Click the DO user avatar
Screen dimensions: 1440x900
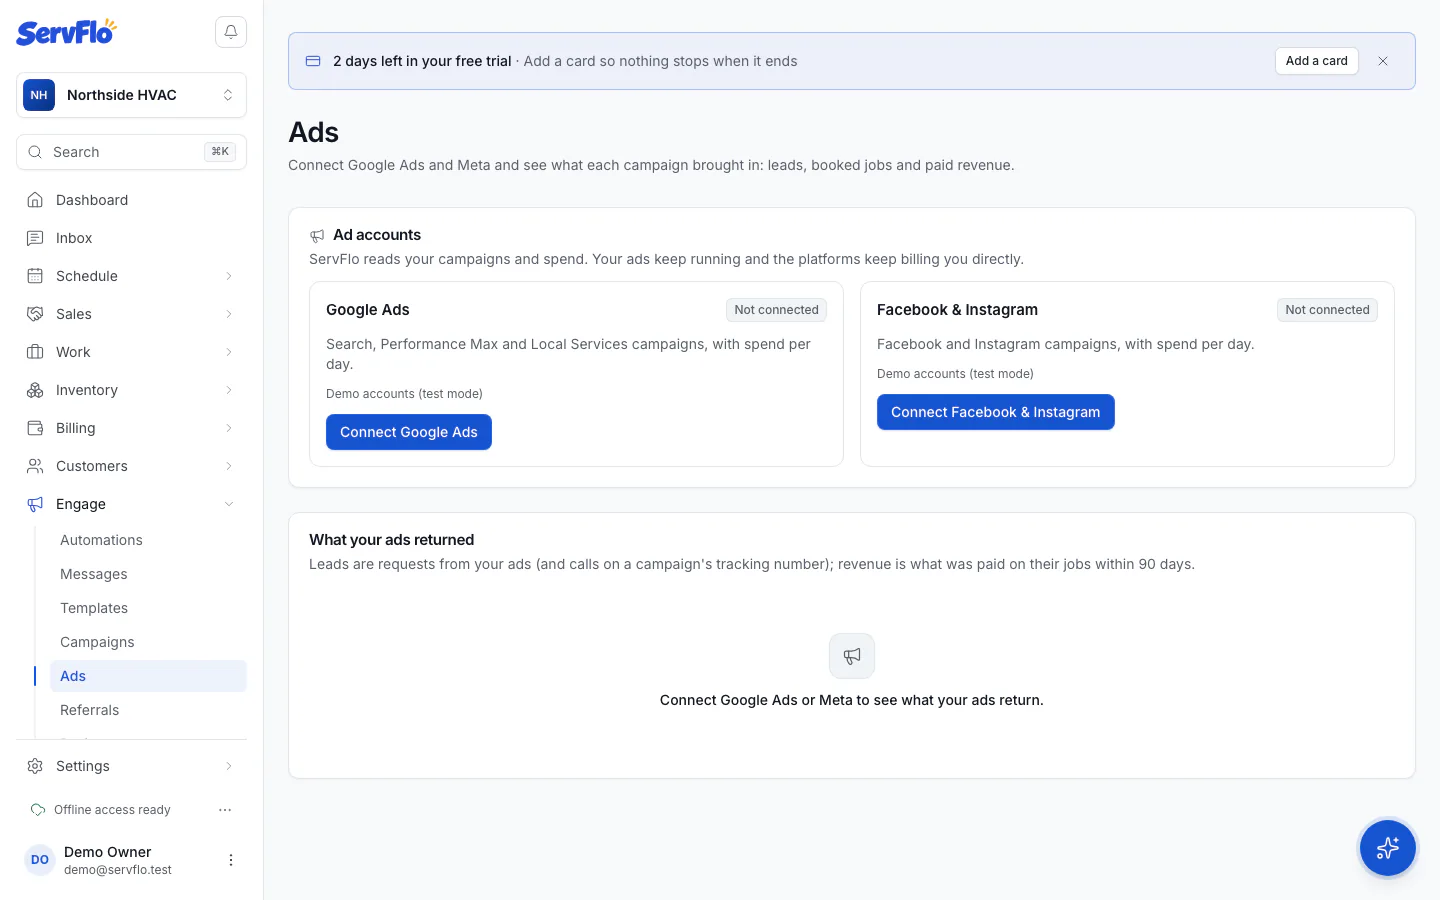(x=40, y=860)
